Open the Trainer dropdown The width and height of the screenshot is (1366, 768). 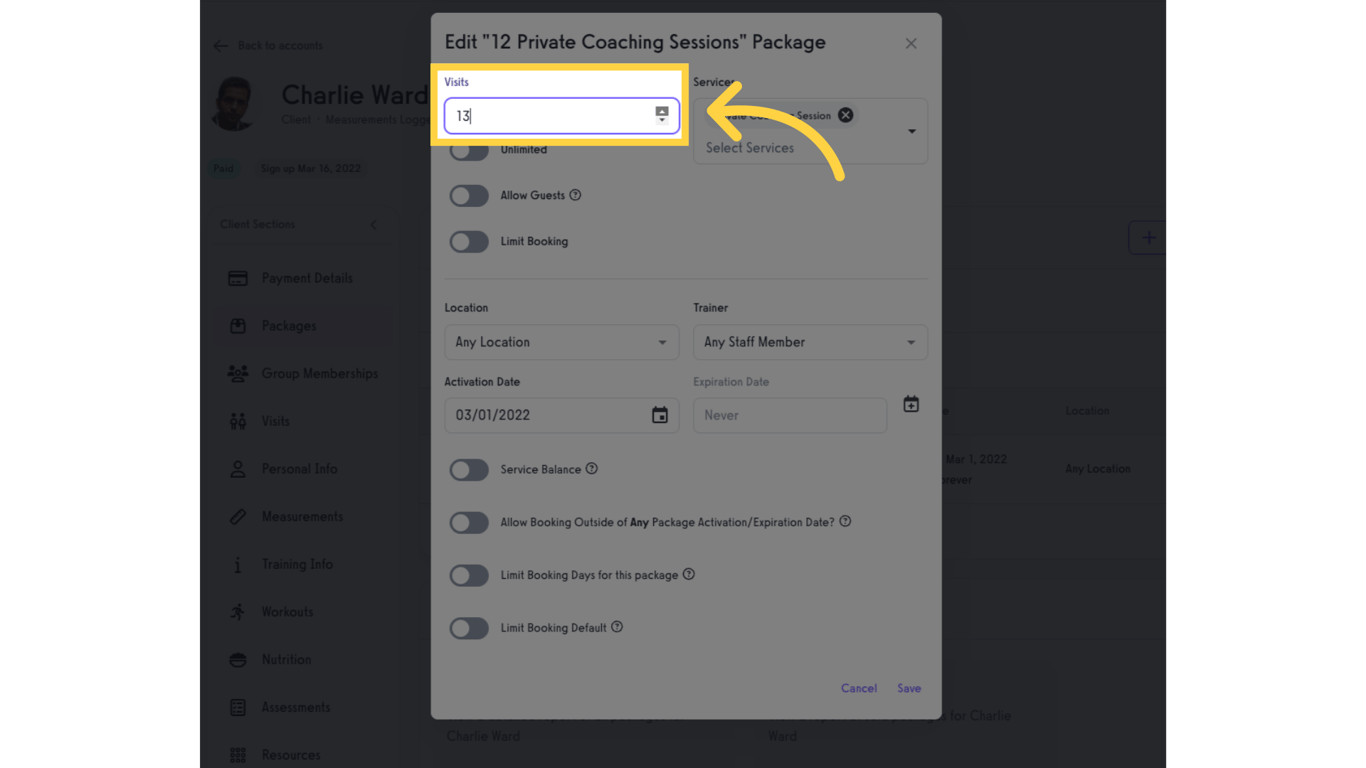tap(810, 342)
